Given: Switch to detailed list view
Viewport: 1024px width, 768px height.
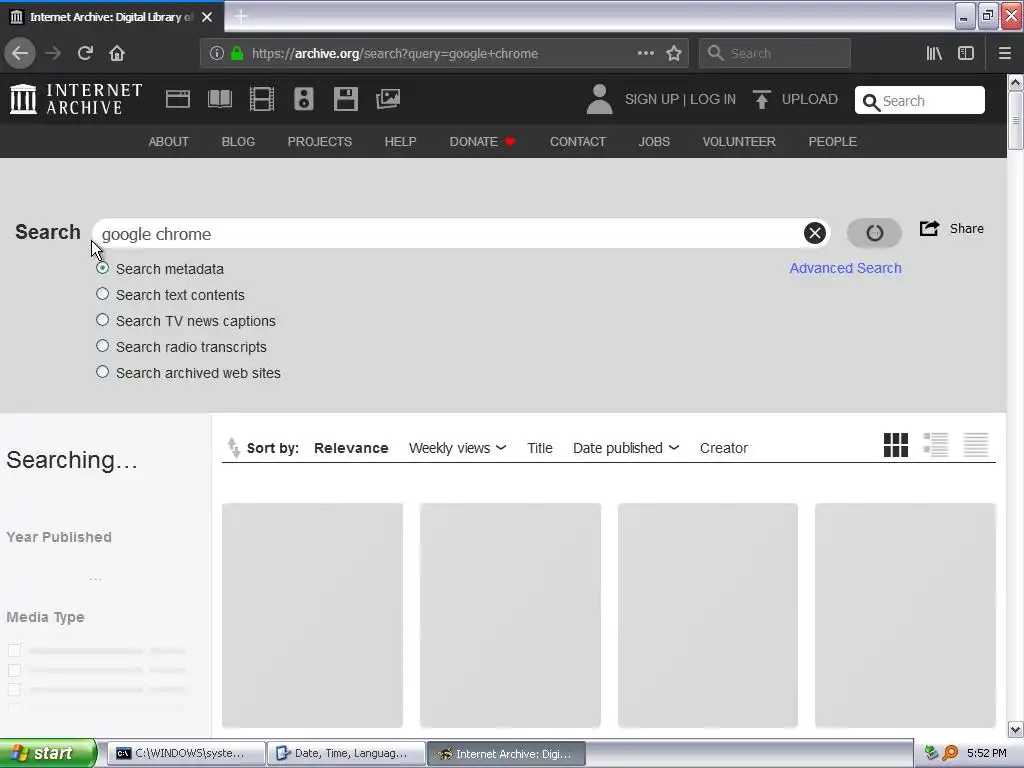Looking at the screenshot, I should (936, 445).
